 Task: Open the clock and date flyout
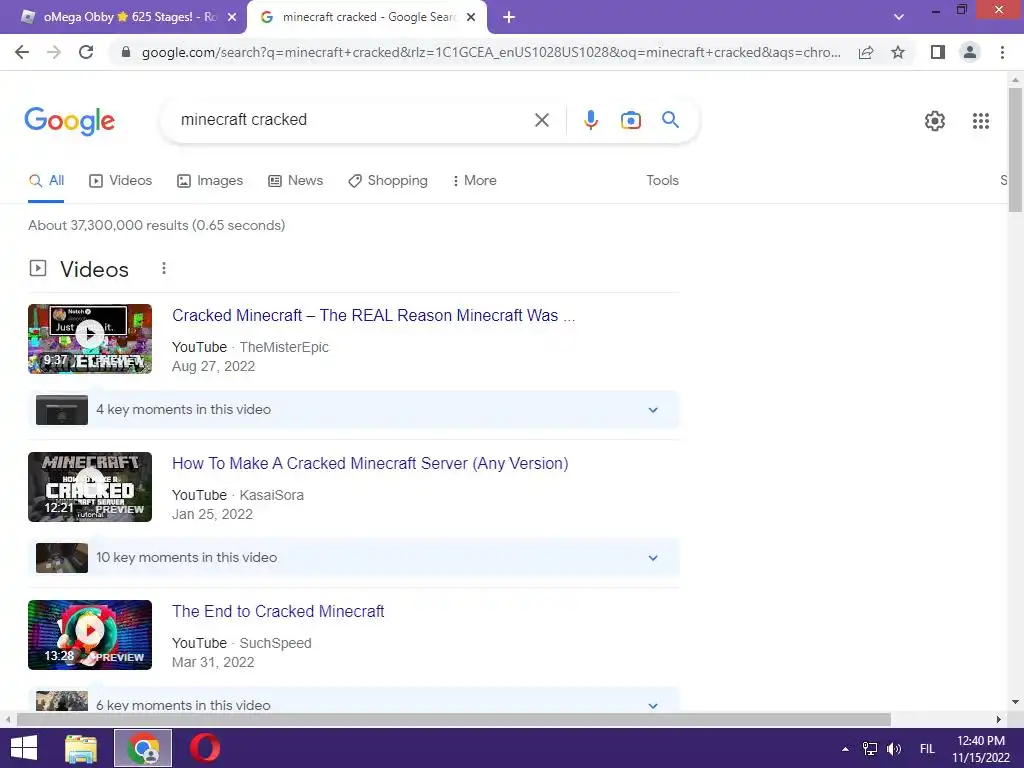click(980, 749)
